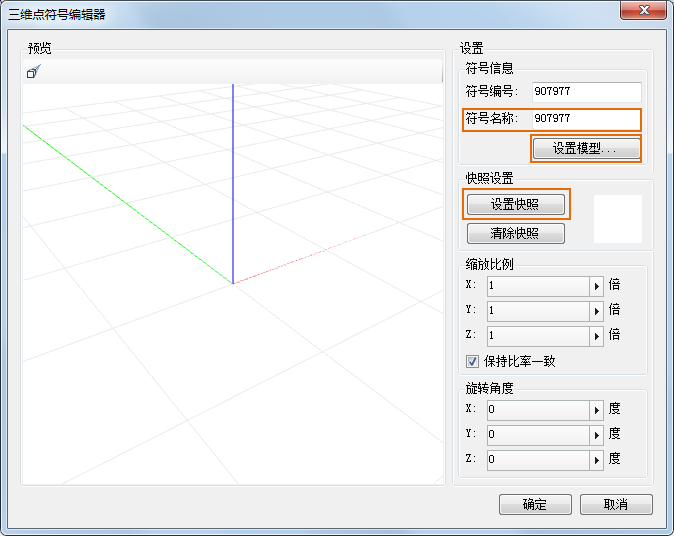Click the 旋转角度 Y value field
This screenshot has height=536, width=674.
point(538,435)
